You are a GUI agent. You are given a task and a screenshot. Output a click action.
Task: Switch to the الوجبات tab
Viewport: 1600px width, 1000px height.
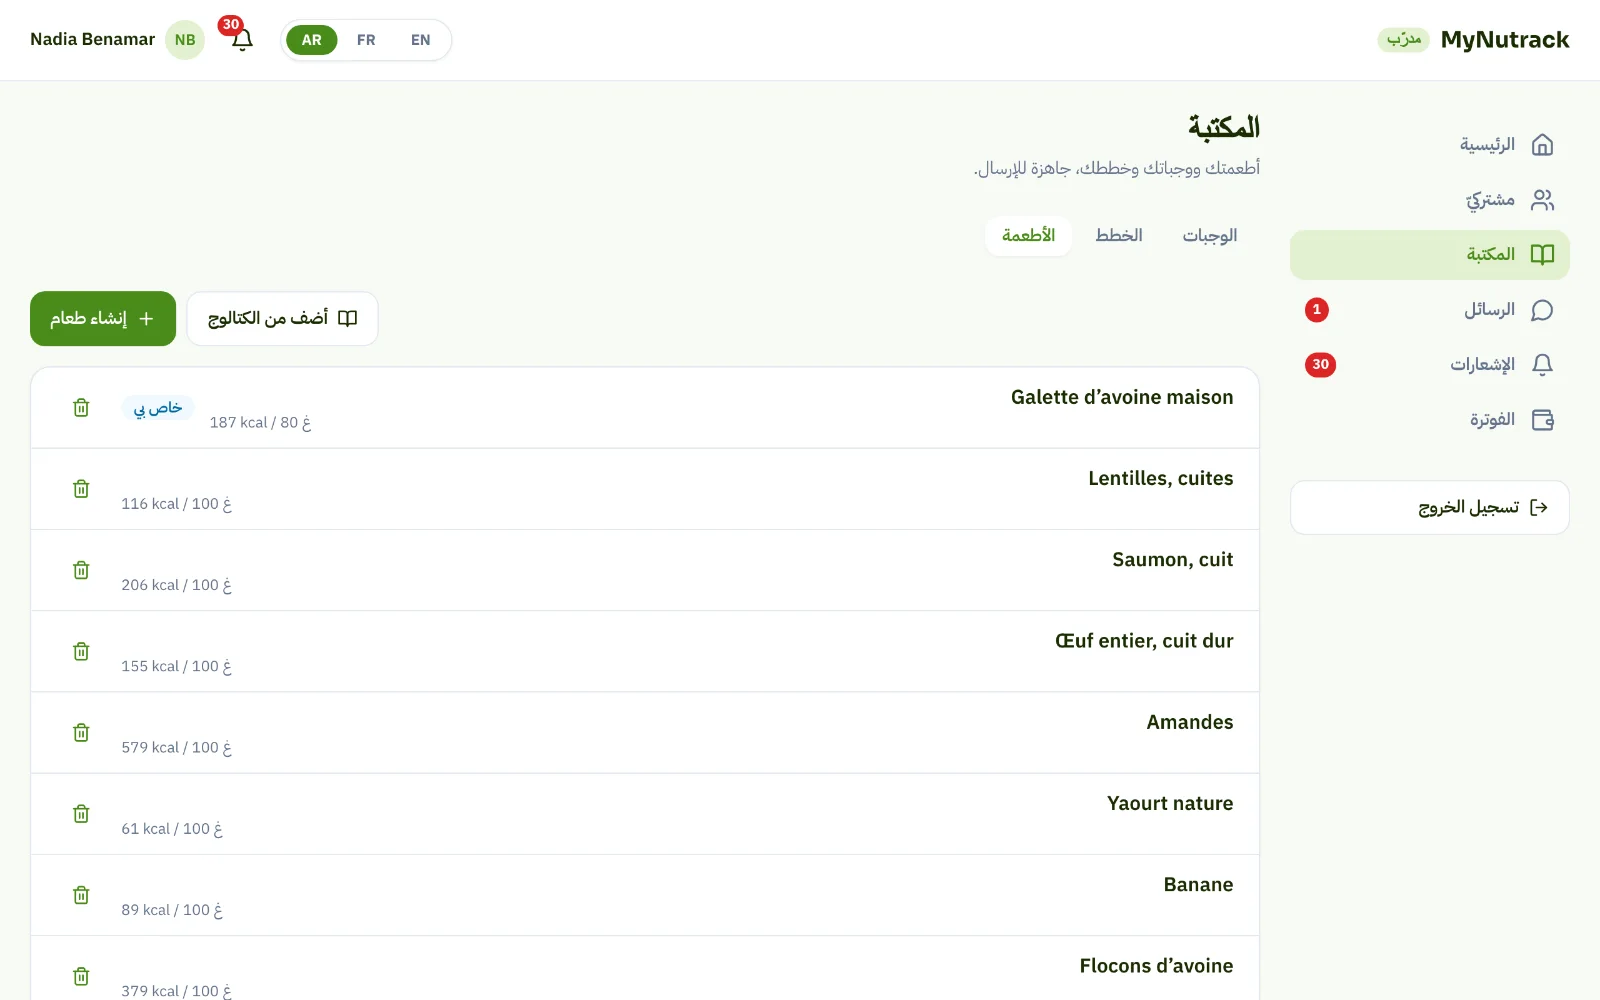pos(1210,236)
